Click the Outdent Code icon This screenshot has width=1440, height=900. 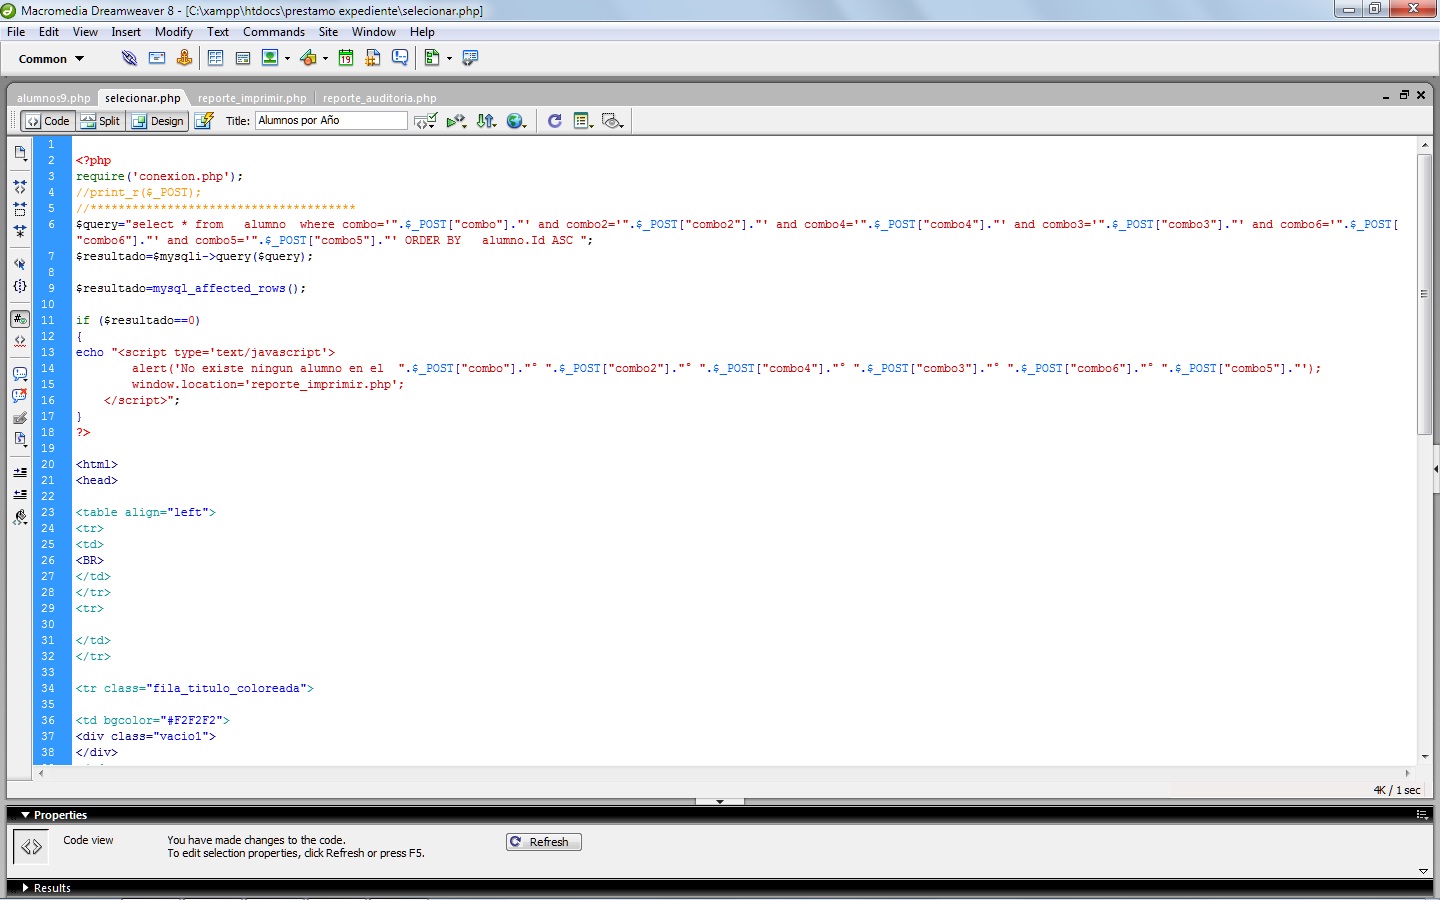[20, 494]
